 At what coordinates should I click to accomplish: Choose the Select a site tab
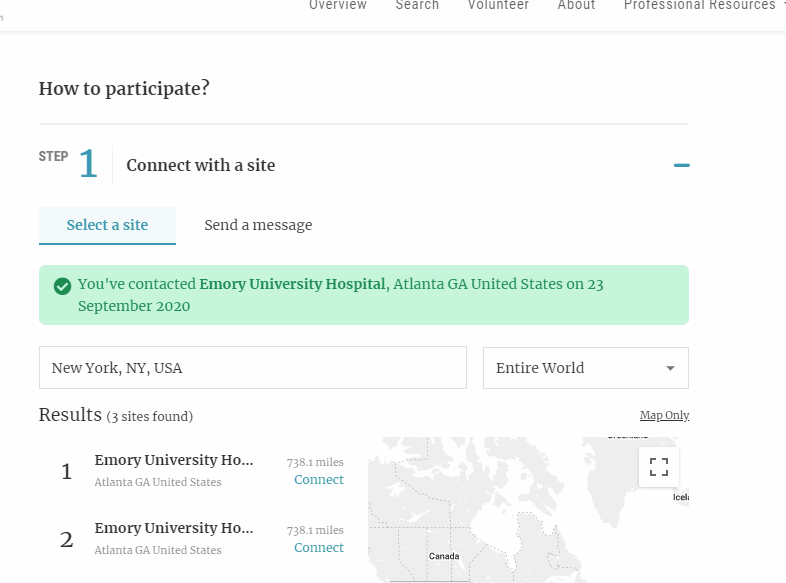(107, 225)
